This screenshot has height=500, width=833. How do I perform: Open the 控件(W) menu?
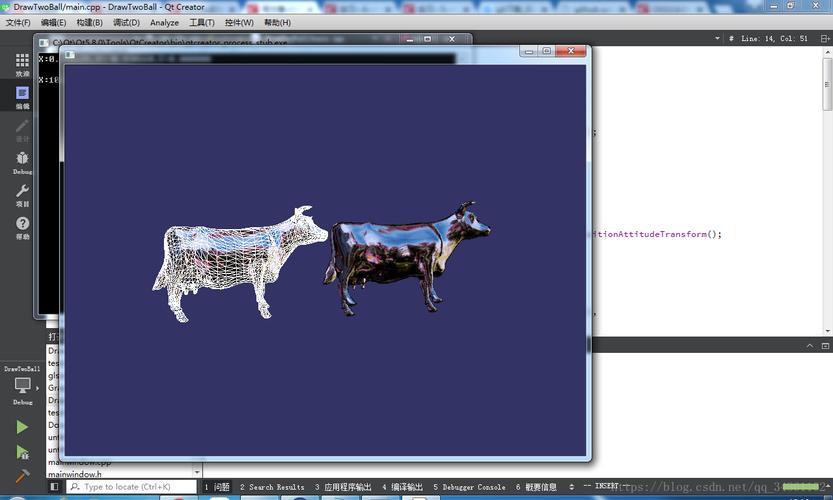[239, 22]
